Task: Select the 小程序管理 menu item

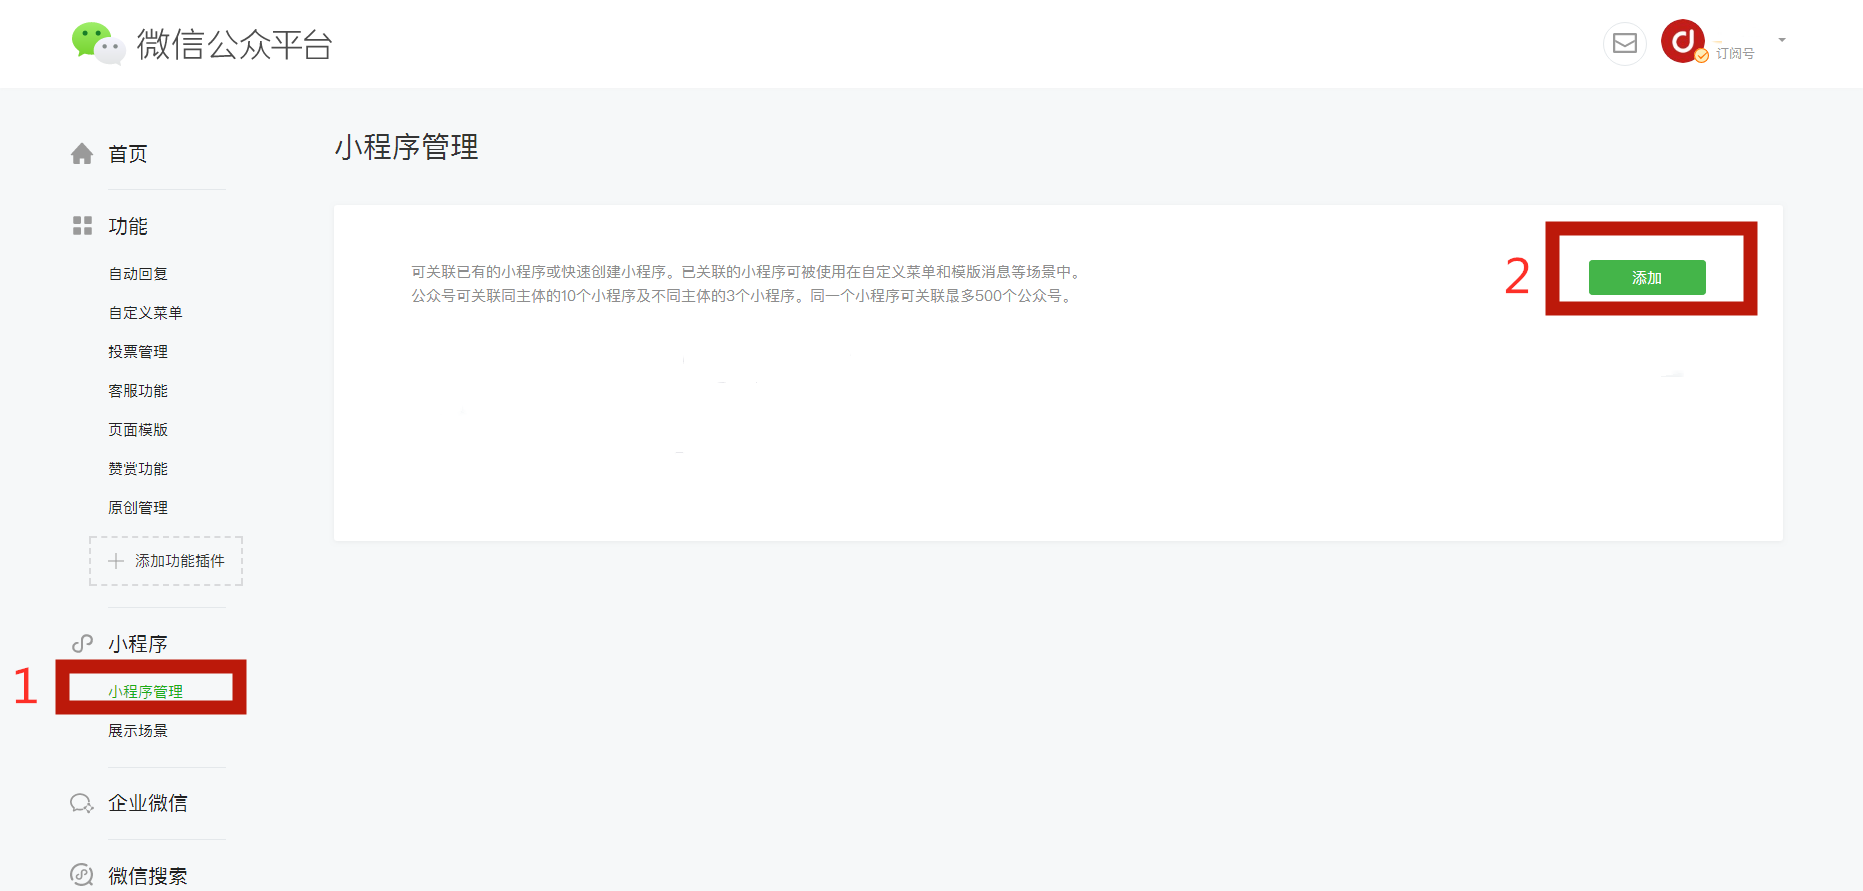Action: [146, 691]
